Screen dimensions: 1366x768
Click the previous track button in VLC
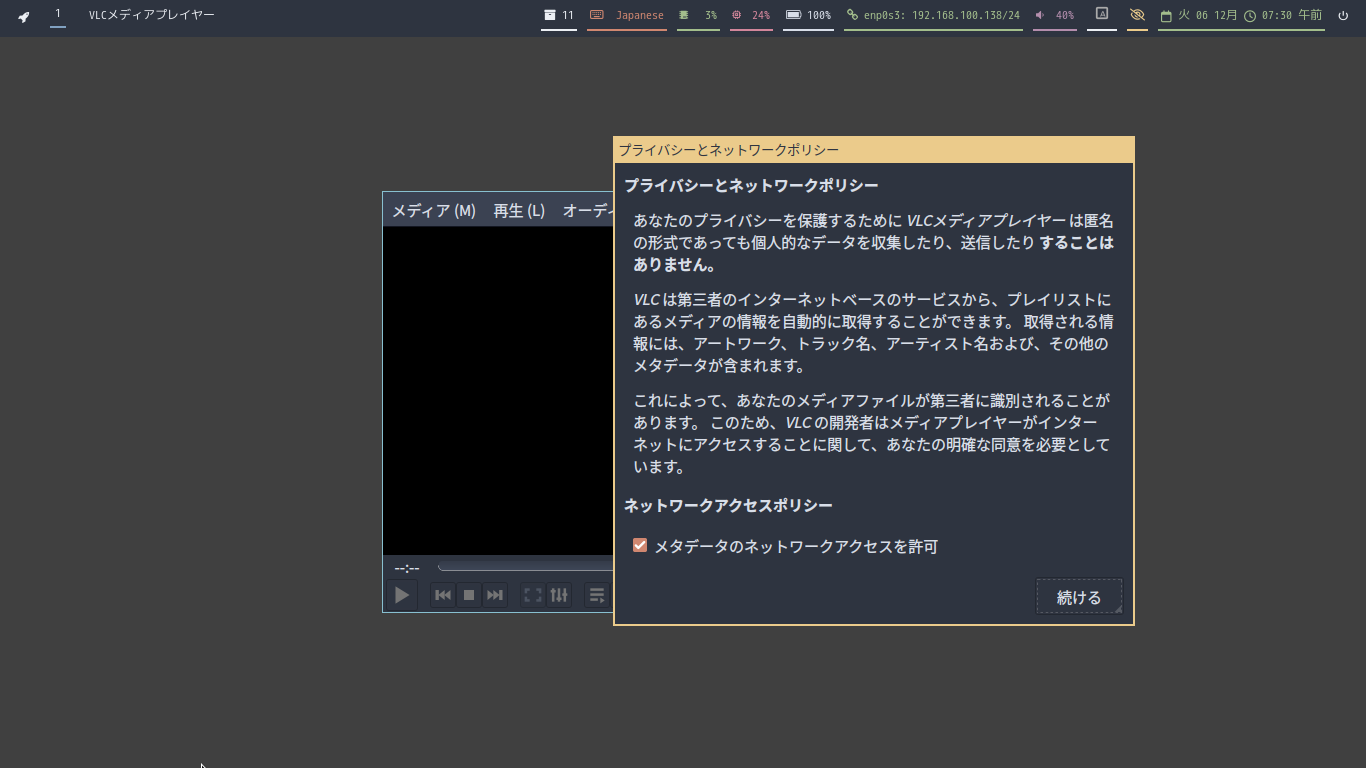tap(443, 595)
